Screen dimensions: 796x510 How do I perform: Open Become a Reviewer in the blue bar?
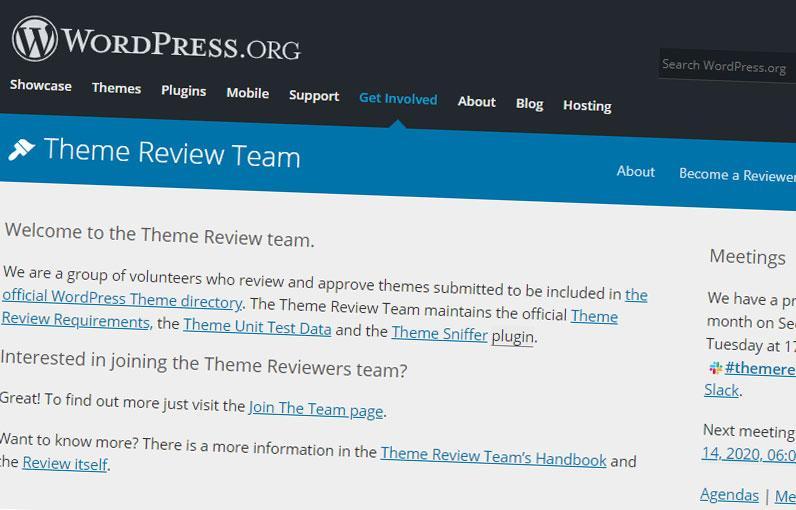click(x=737, y=175)
